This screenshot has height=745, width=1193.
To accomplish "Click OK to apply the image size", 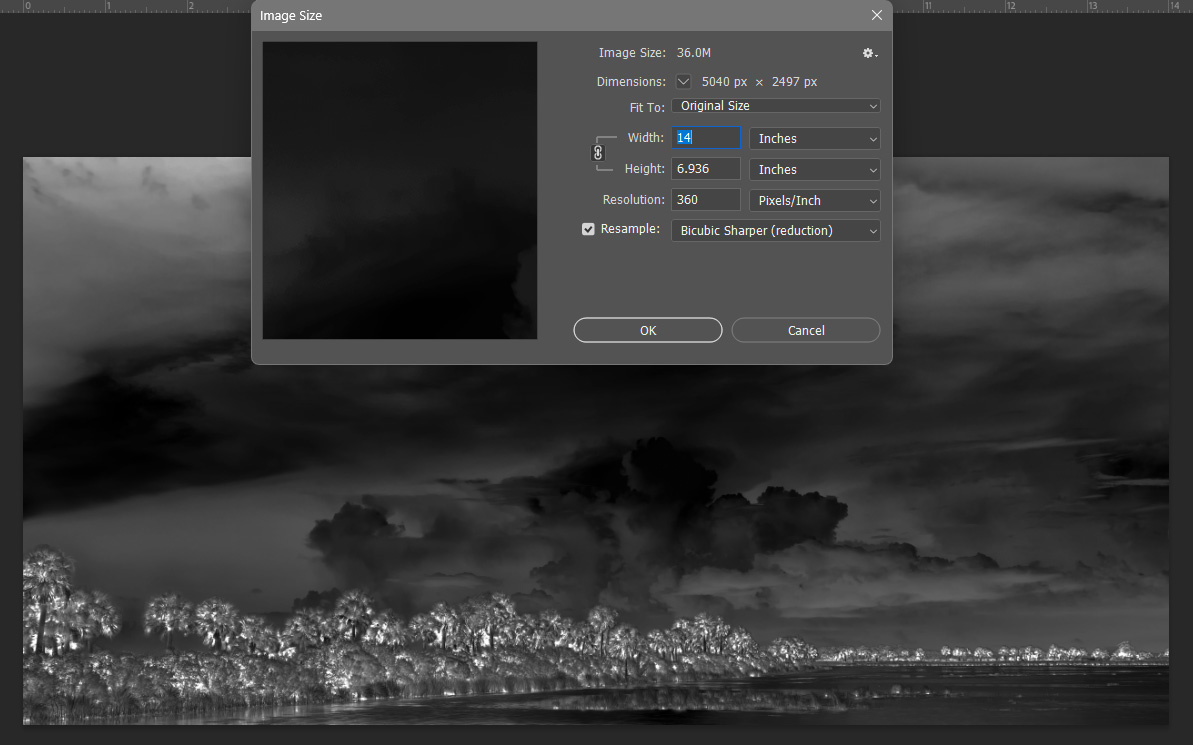I will click(x=647, y=330).
